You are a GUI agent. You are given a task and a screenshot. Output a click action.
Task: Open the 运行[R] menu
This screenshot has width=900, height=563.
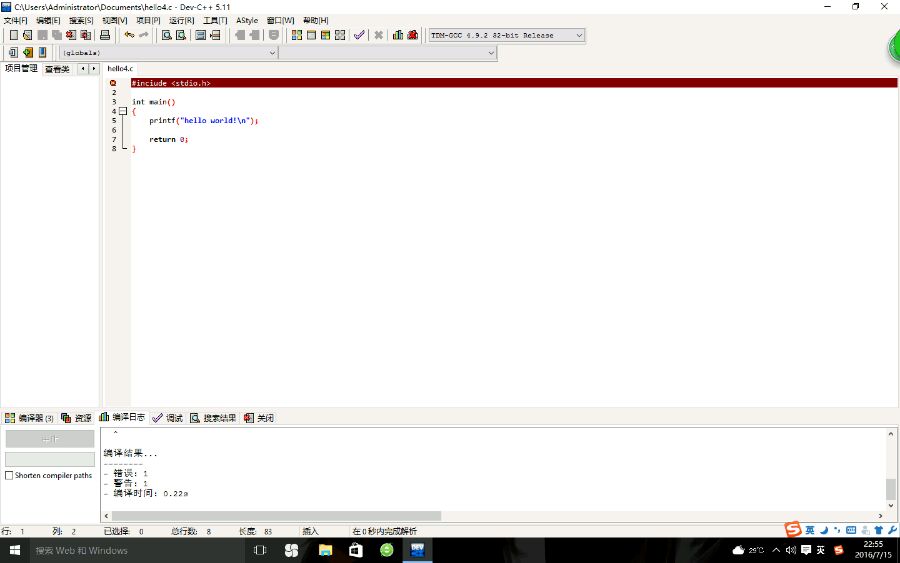coord(181,20)
